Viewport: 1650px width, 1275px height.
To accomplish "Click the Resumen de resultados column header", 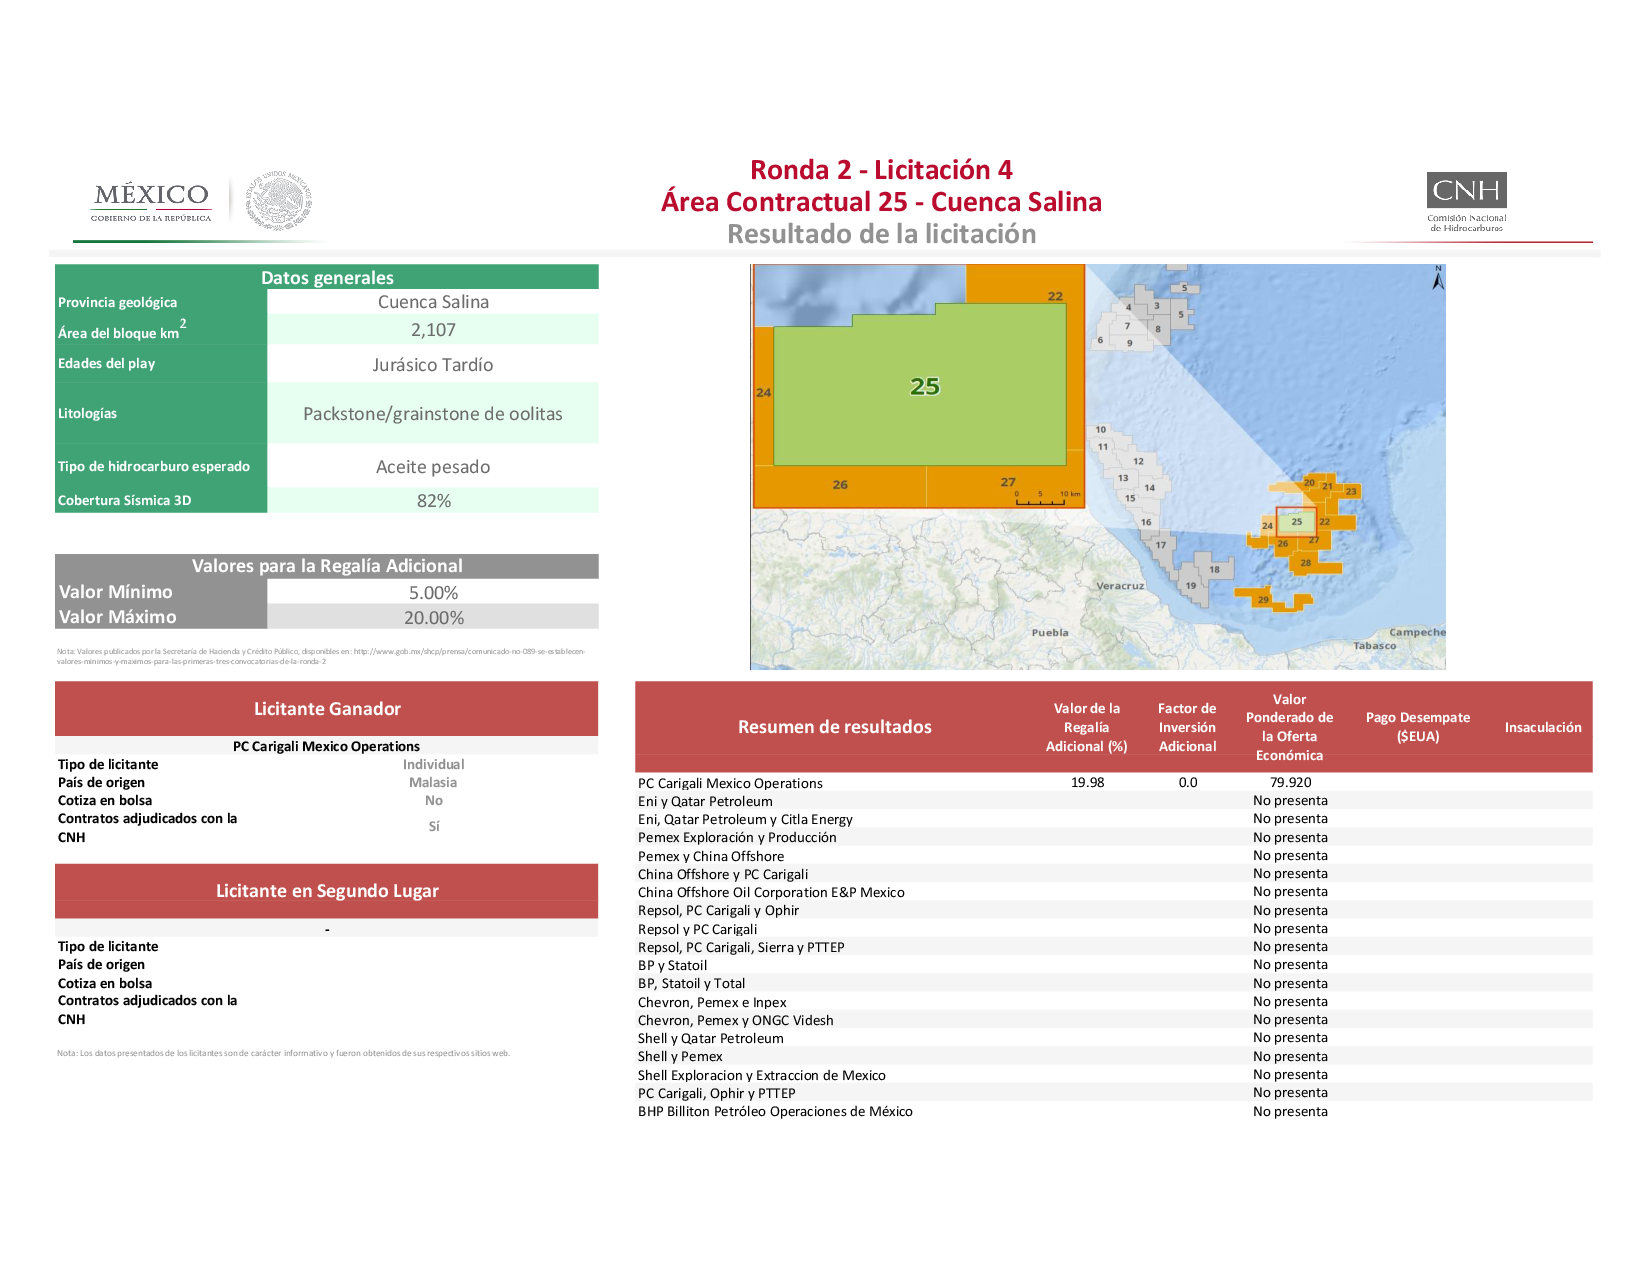I will [x=835, y=727].
